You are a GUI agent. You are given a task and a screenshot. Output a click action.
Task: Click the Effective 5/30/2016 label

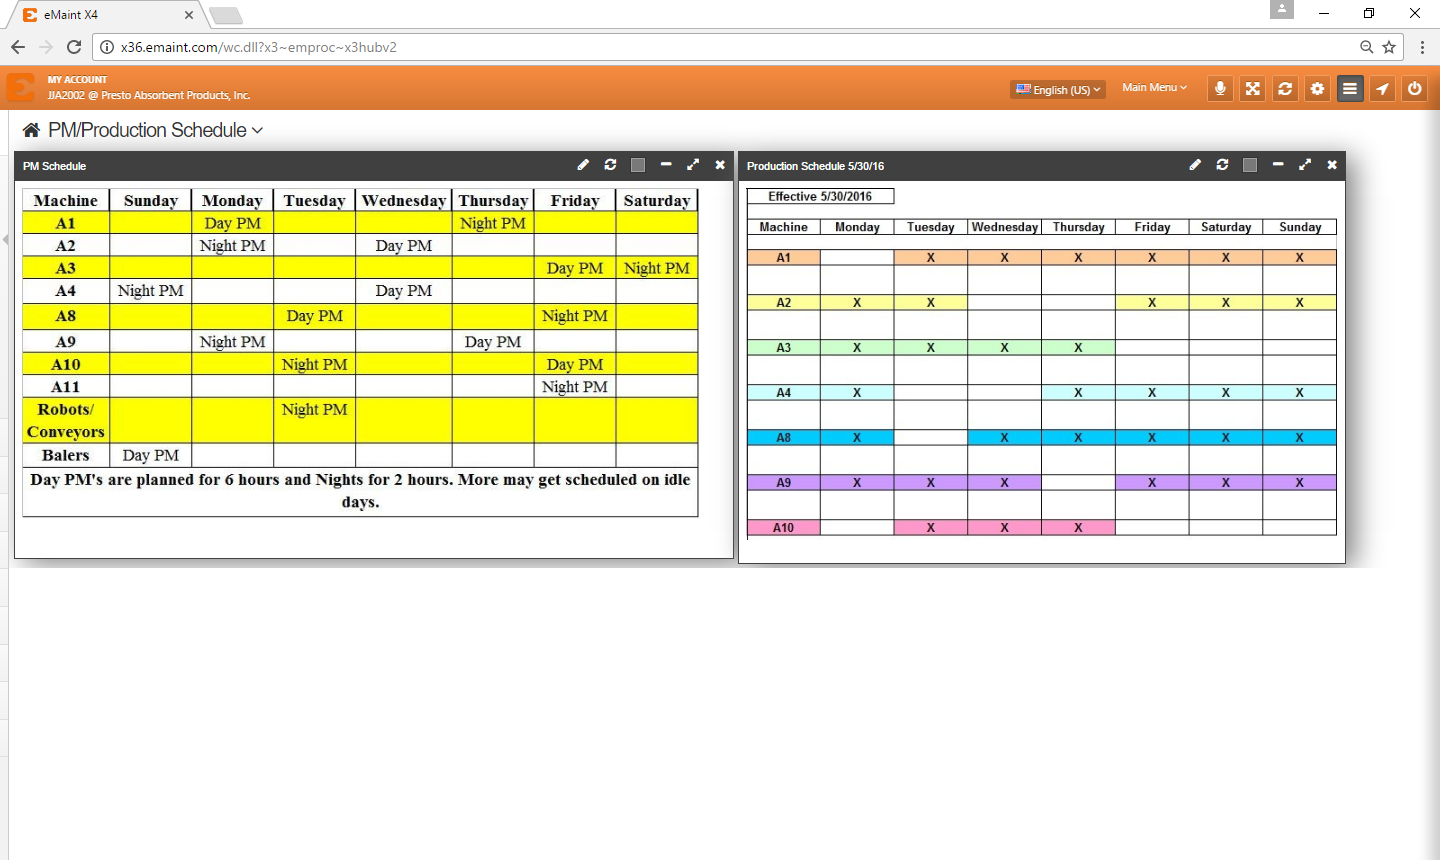(820, 196)
